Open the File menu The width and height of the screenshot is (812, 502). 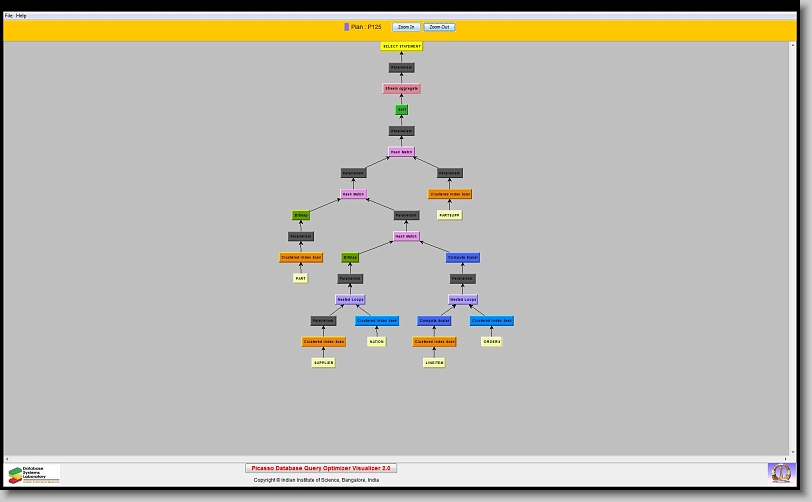tap(9, 16)
